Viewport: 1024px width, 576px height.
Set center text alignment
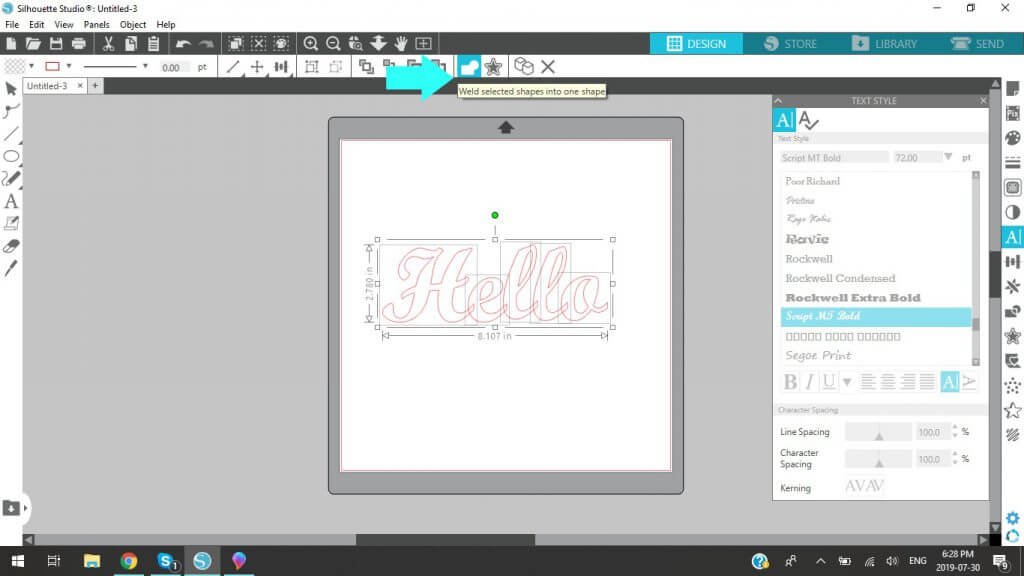888,381
